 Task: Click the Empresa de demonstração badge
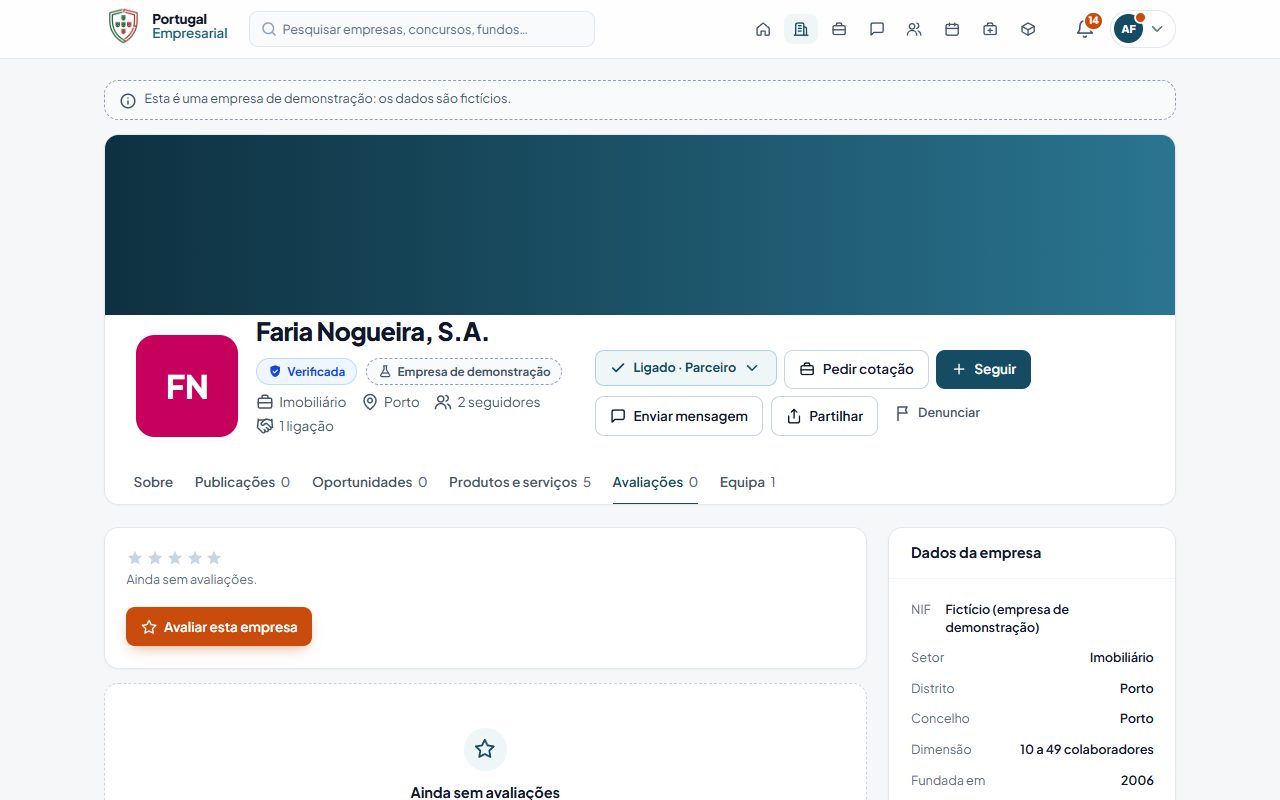tap(464, 372)
